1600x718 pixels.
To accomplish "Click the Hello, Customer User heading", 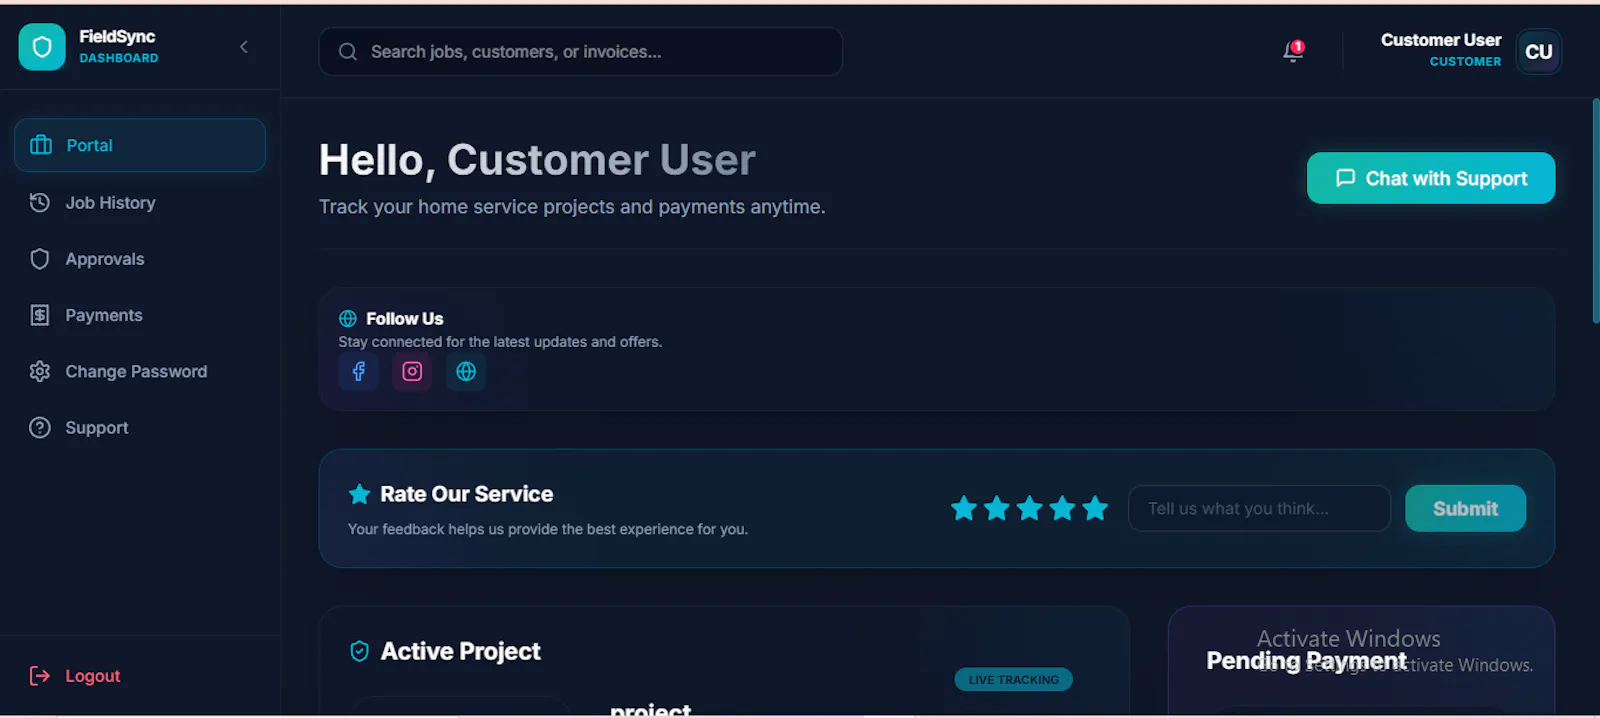I will click(537, 160).
